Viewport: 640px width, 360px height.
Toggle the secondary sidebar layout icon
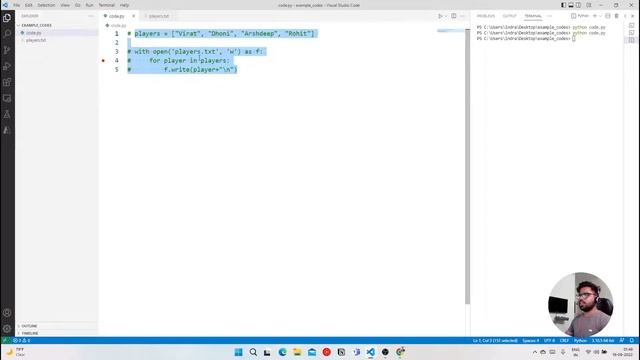pos(578,5)
